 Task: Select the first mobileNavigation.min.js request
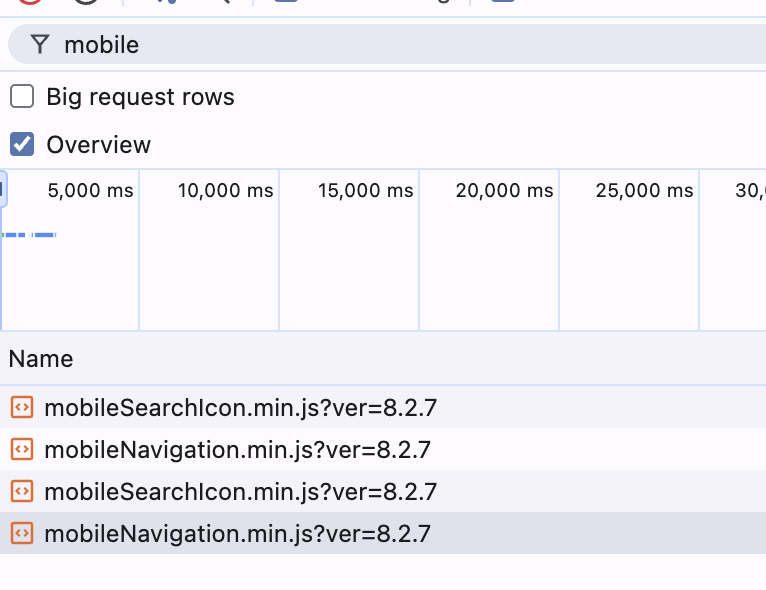point(237,449)
